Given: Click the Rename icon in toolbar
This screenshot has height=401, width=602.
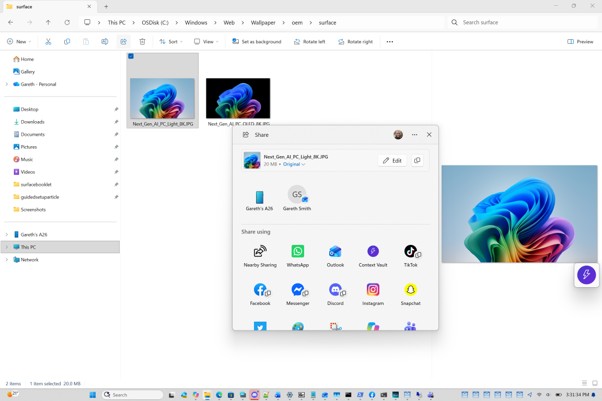Looking at the screenshot, I should tap(104, 41).
